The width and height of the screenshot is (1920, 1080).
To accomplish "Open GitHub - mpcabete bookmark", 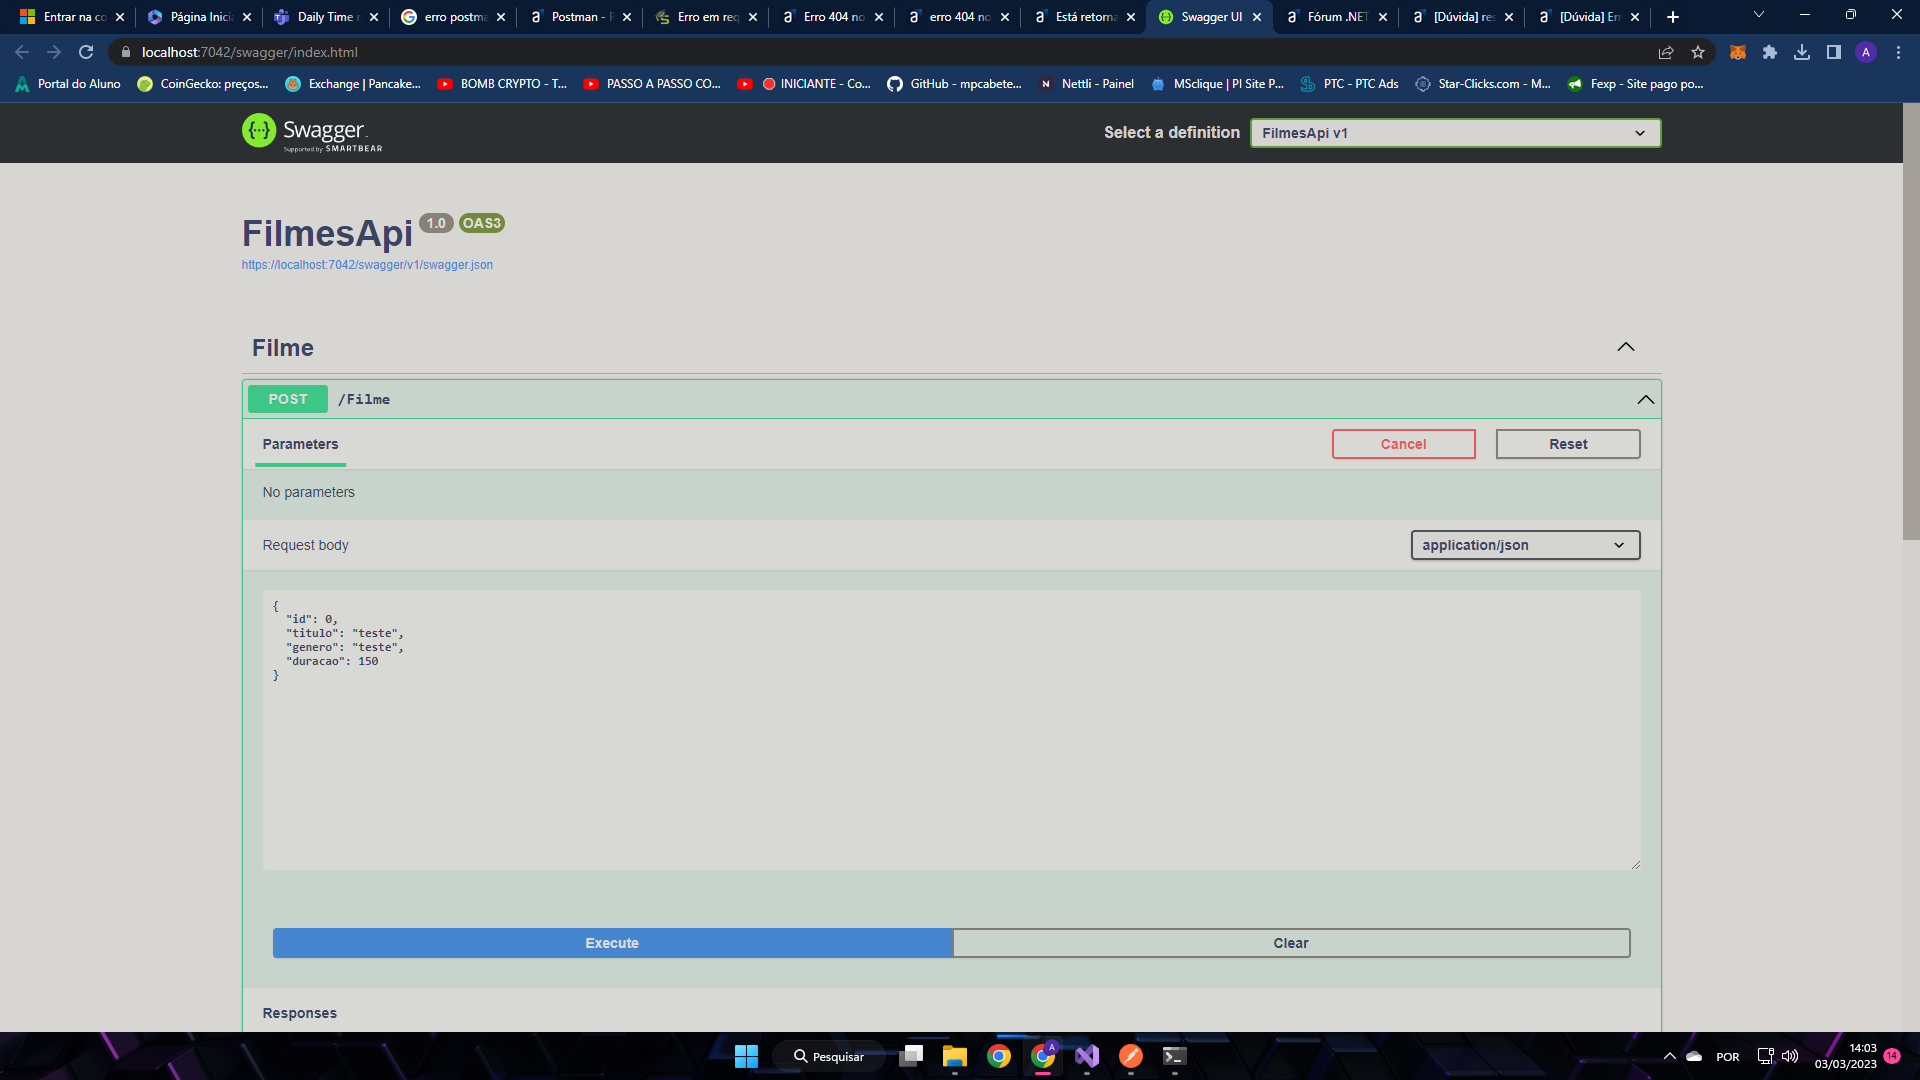I will pos(955,84).
